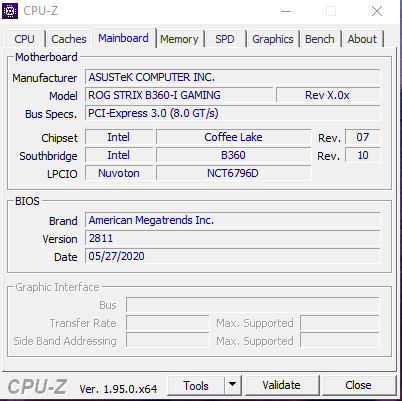Switch to the CPU tab
This screenshot has width=402, height=401.
[24, 39]
